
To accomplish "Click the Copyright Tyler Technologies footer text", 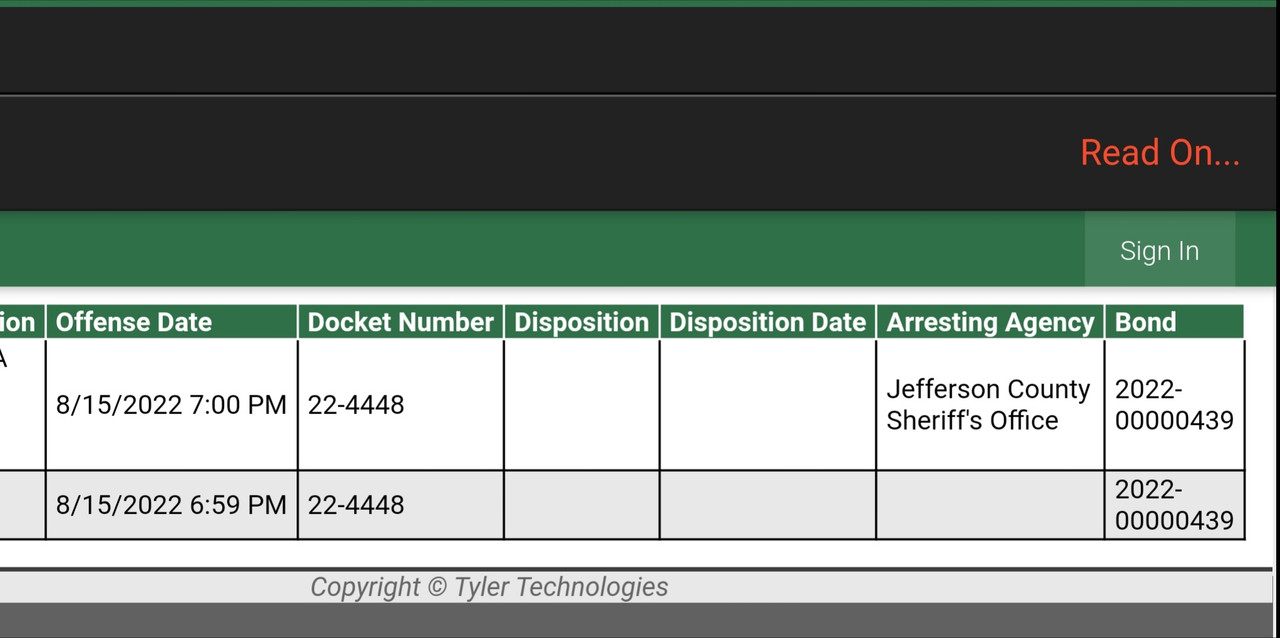I will 489,587.
